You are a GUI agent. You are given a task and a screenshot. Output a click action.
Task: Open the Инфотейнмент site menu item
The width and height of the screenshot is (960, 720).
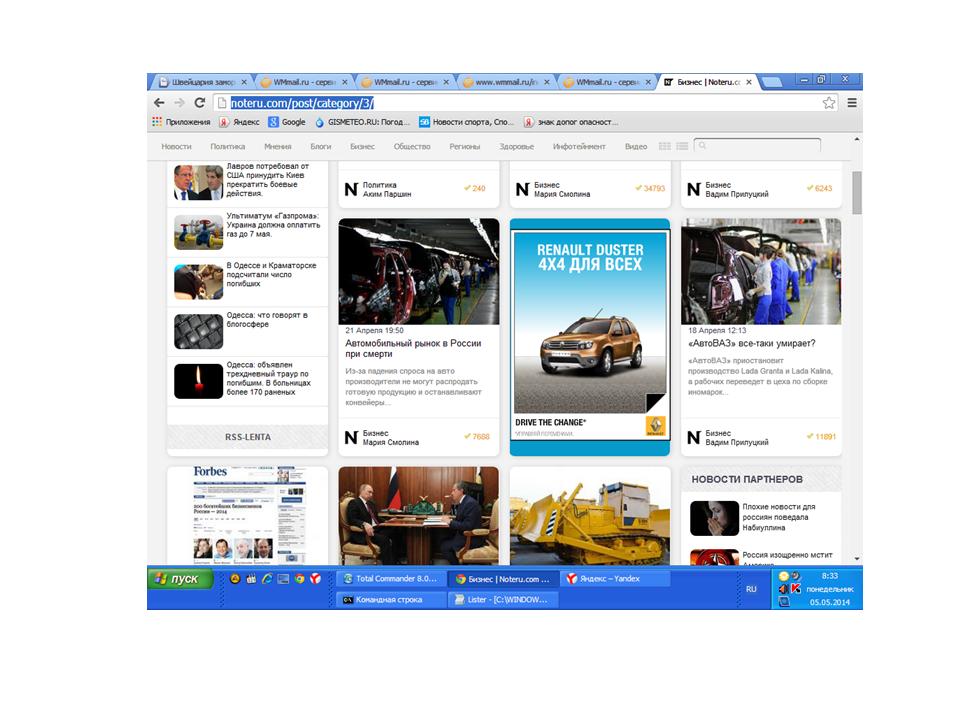click(x=579, y=146)
